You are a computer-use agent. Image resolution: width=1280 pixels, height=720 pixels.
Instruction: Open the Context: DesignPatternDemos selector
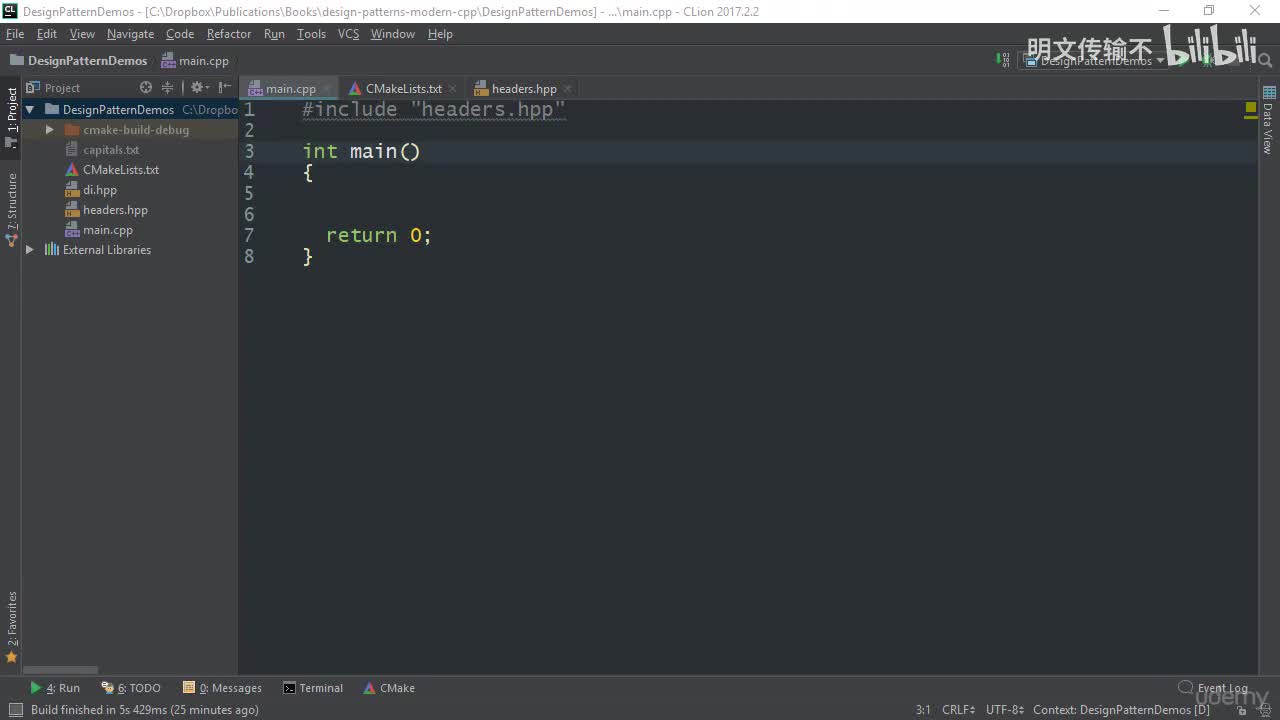coord(1121,710)
